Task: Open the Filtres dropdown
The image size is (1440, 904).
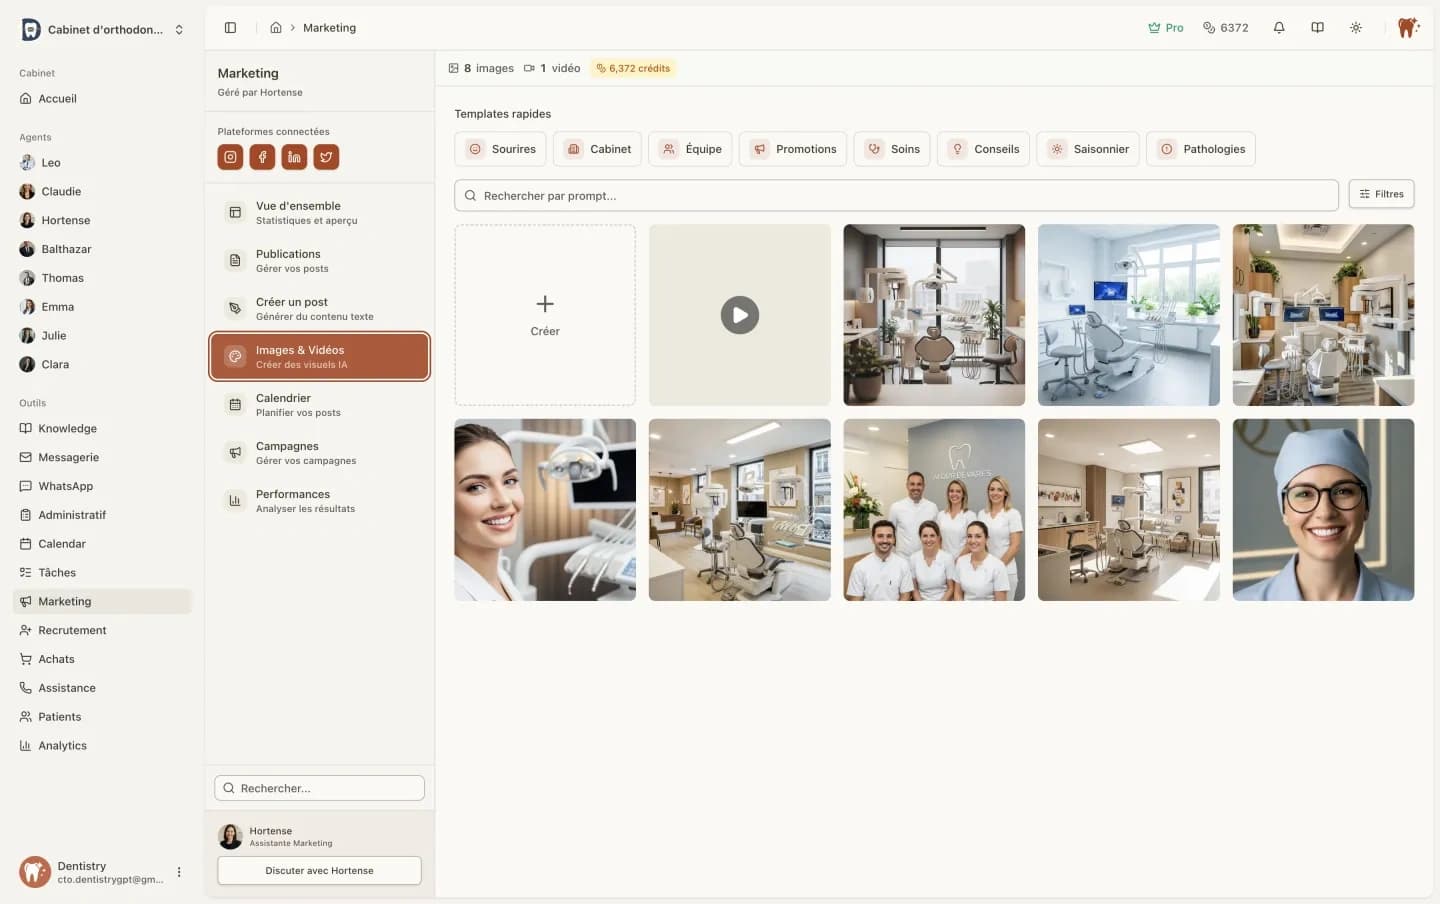Action: click(x=1381, y=194)
